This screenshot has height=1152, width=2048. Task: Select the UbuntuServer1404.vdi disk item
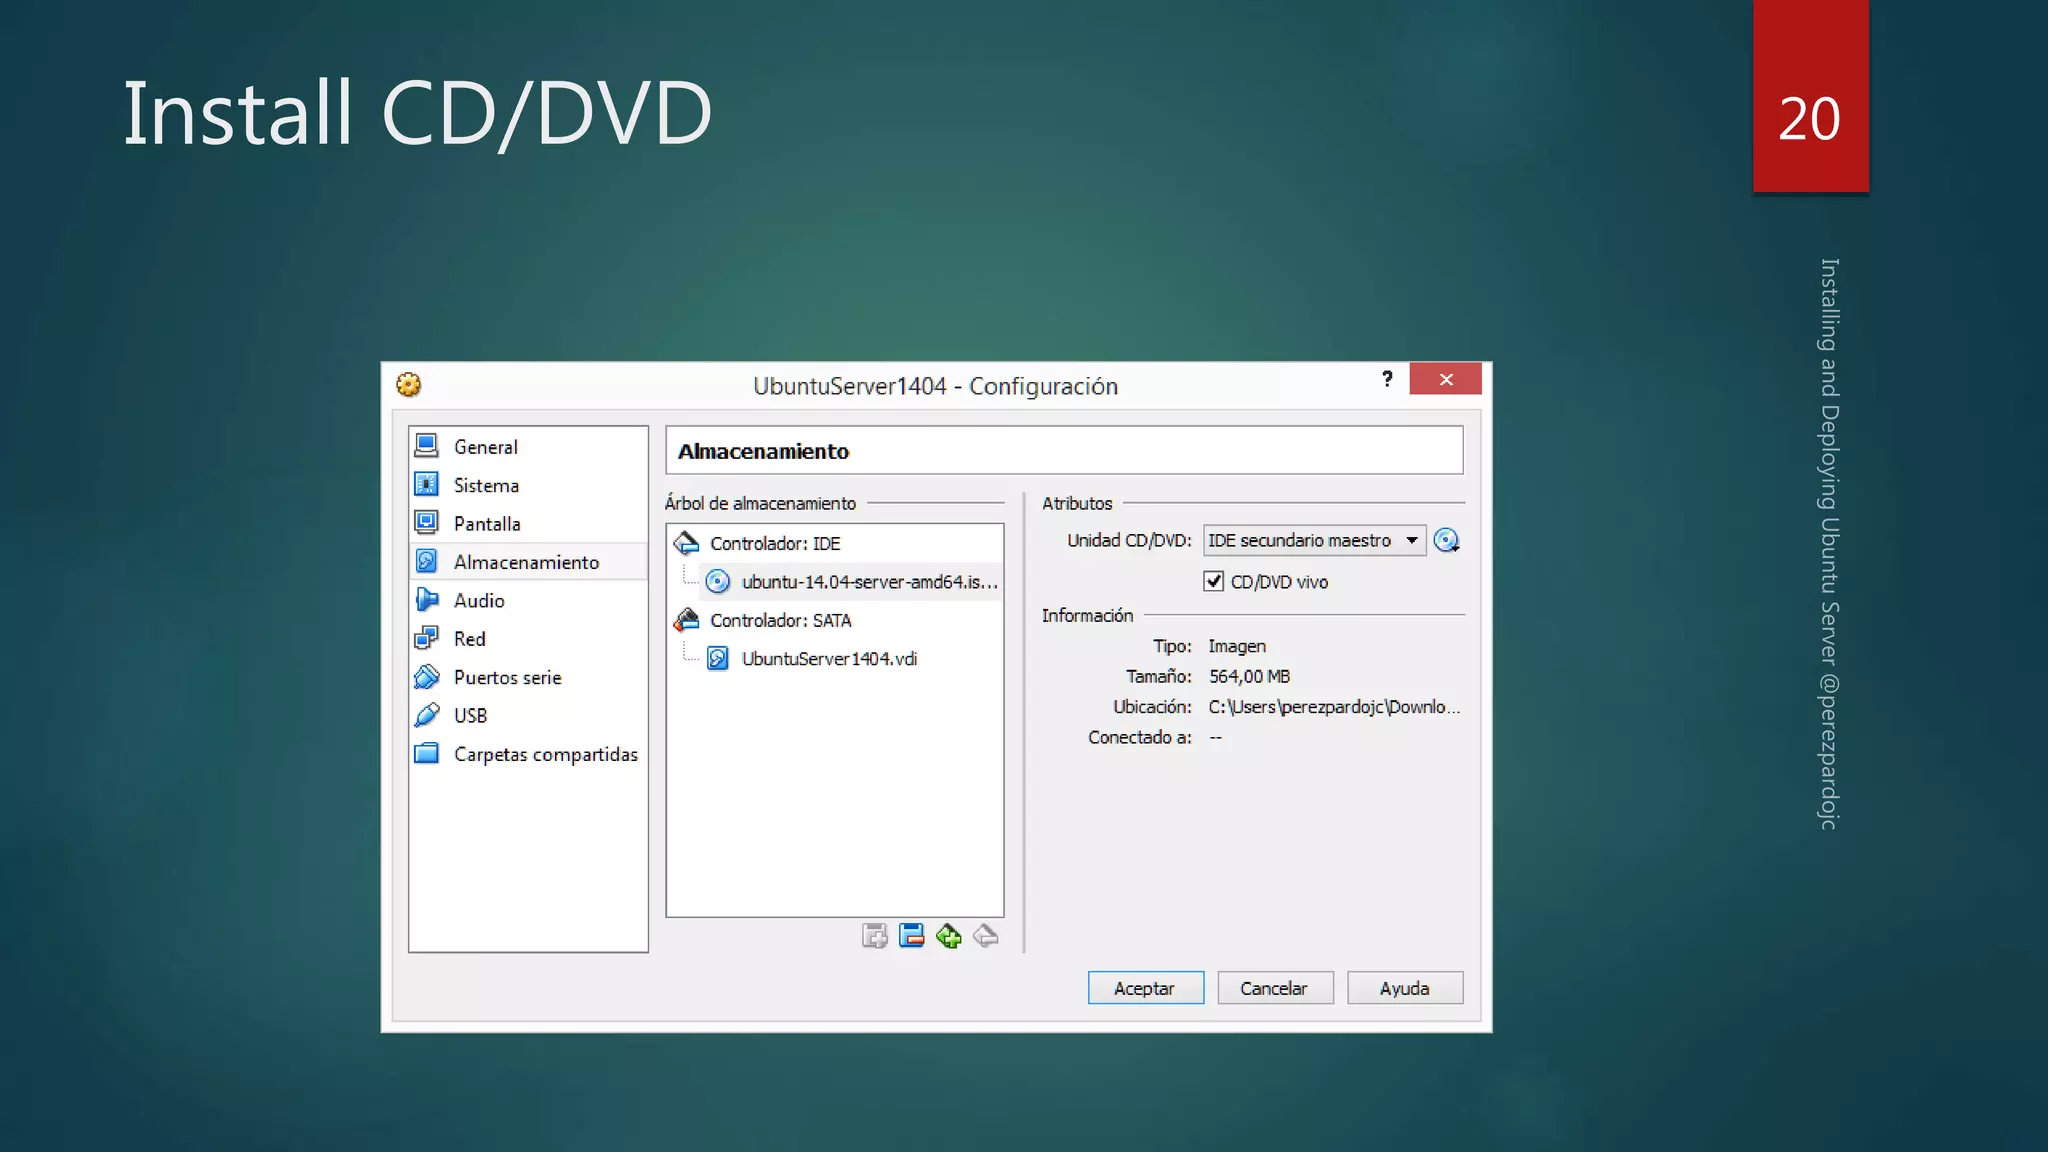828,659
